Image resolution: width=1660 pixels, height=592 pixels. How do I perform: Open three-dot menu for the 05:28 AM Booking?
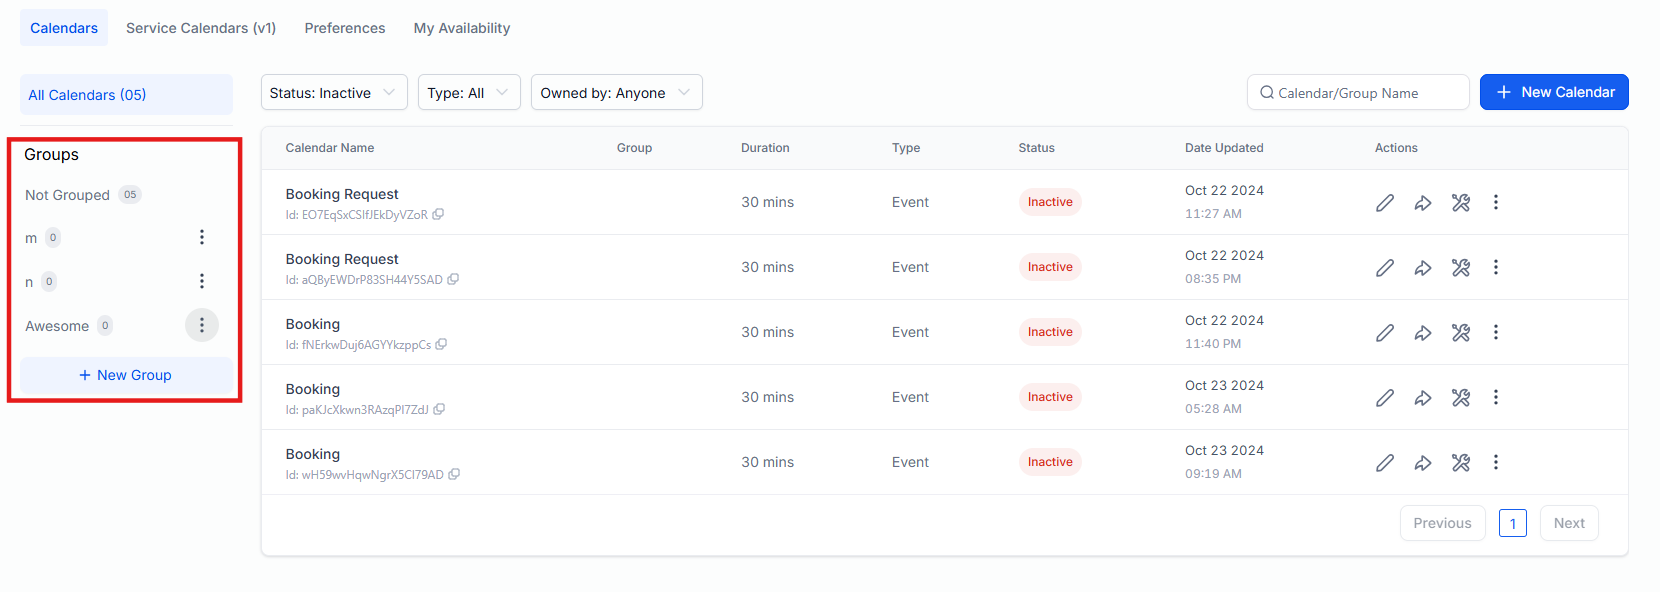point(1495,398)
